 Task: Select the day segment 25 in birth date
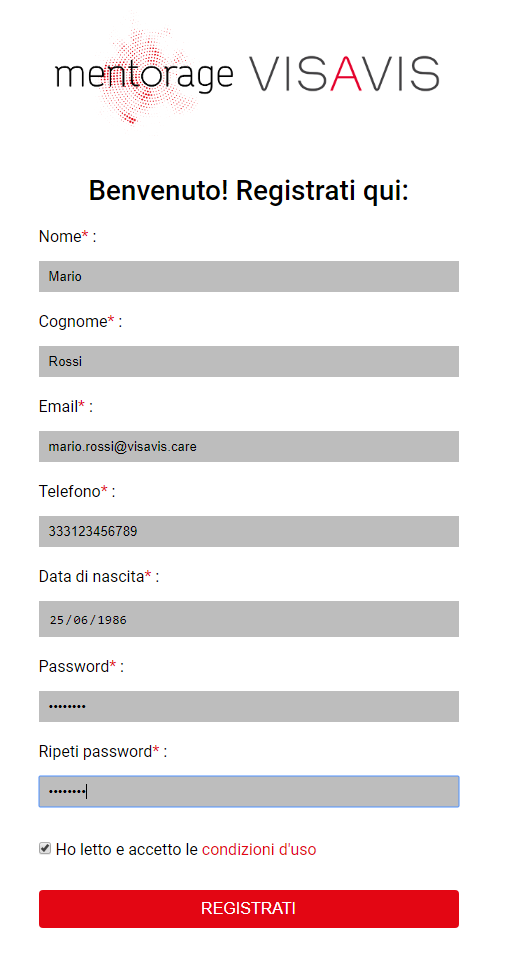[57, 619]
